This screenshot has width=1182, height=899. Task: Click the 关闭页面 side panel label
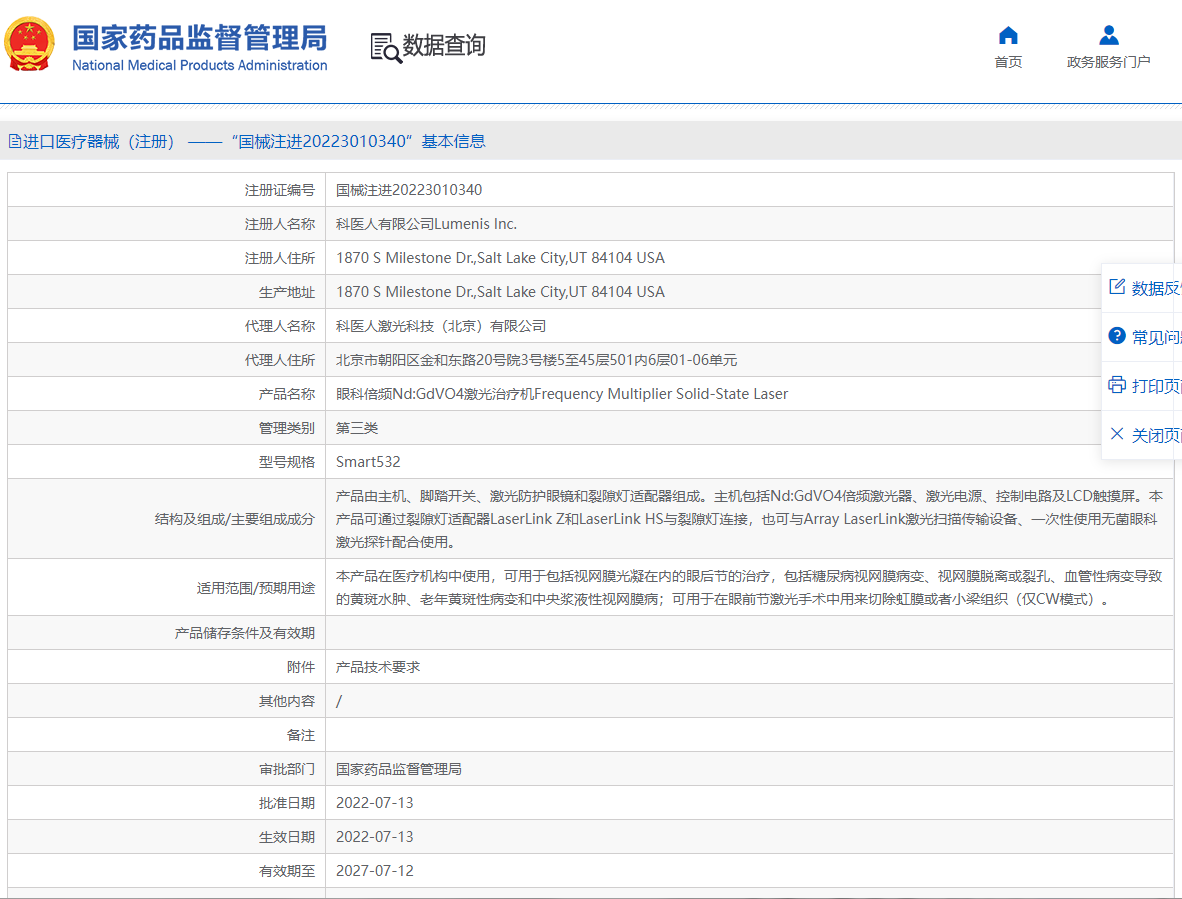tap(1156, 436)
